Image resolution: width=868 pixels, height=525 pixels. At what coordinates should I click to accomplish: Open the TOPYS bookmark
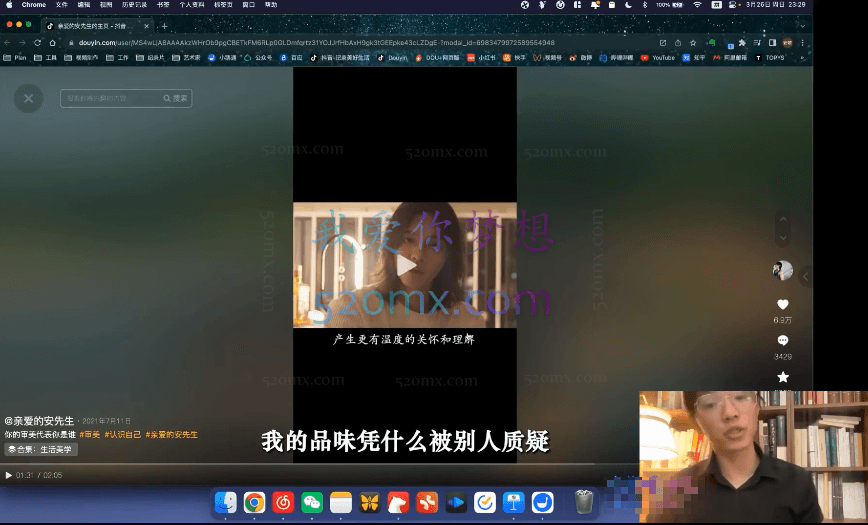click(x=770, y=58)
